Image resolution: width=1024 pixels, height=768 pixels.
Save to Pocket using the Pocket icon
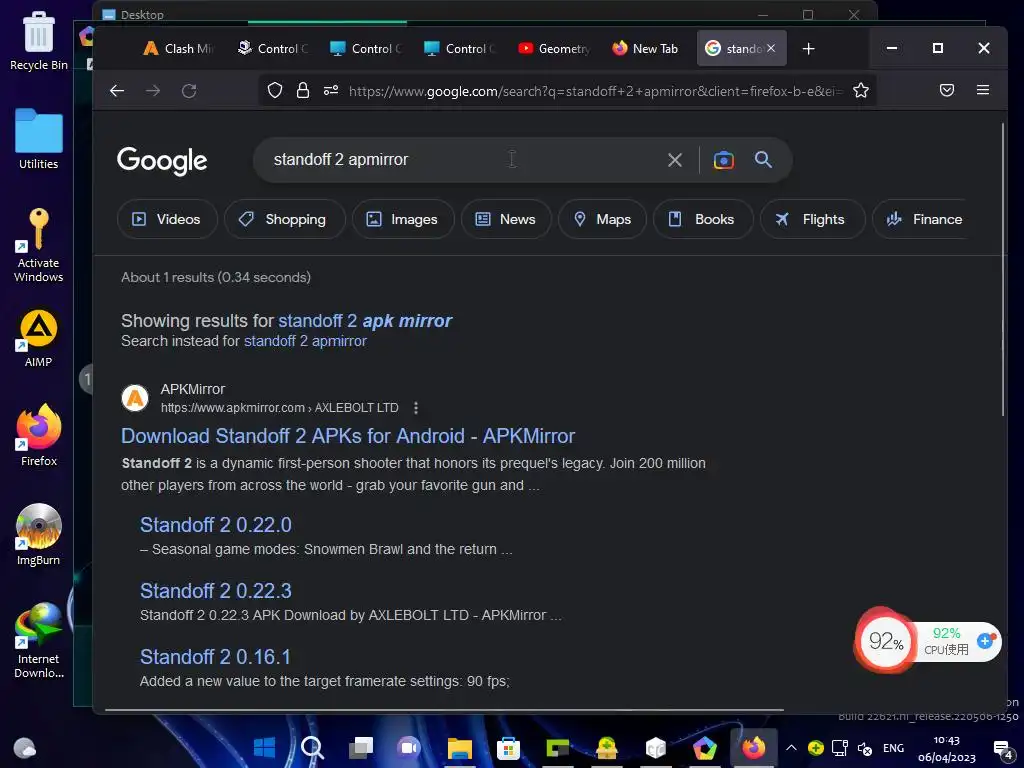pos(946,90)
